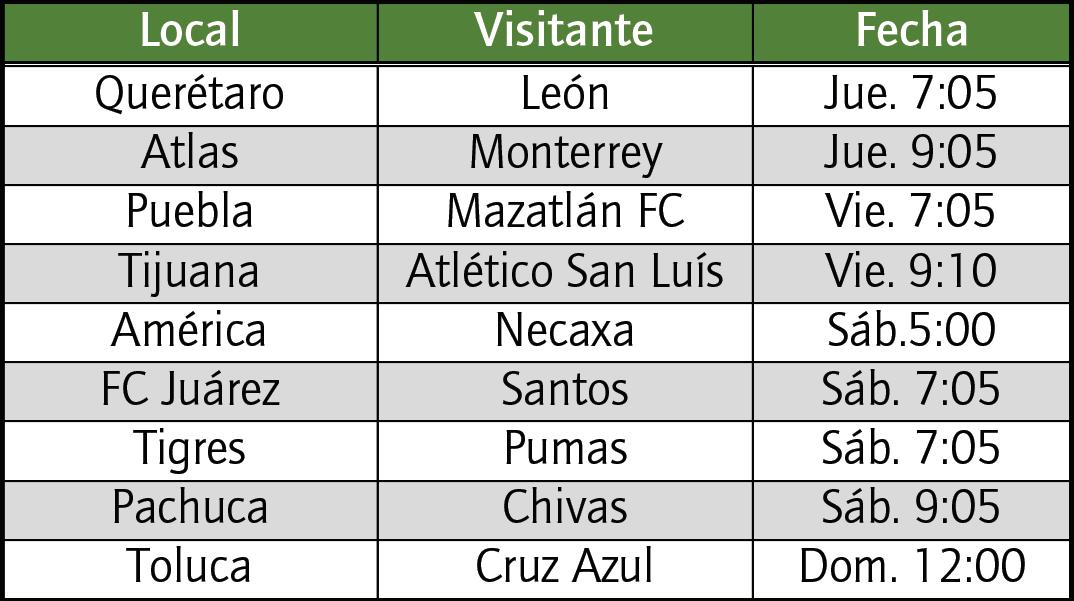
Task: Click the Cruz Azul cell
Action: (x=565, y=569)
